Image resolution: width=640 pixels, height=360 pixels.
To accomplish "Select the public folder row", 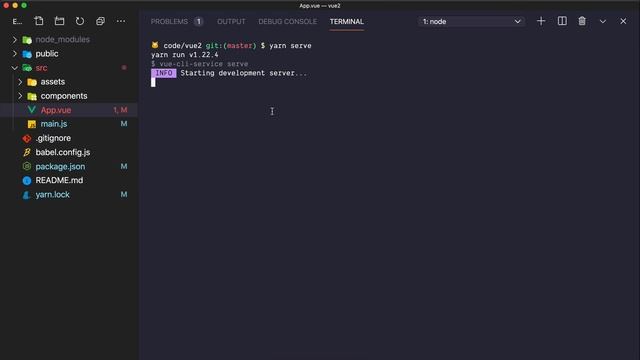I will pos(69,54).
